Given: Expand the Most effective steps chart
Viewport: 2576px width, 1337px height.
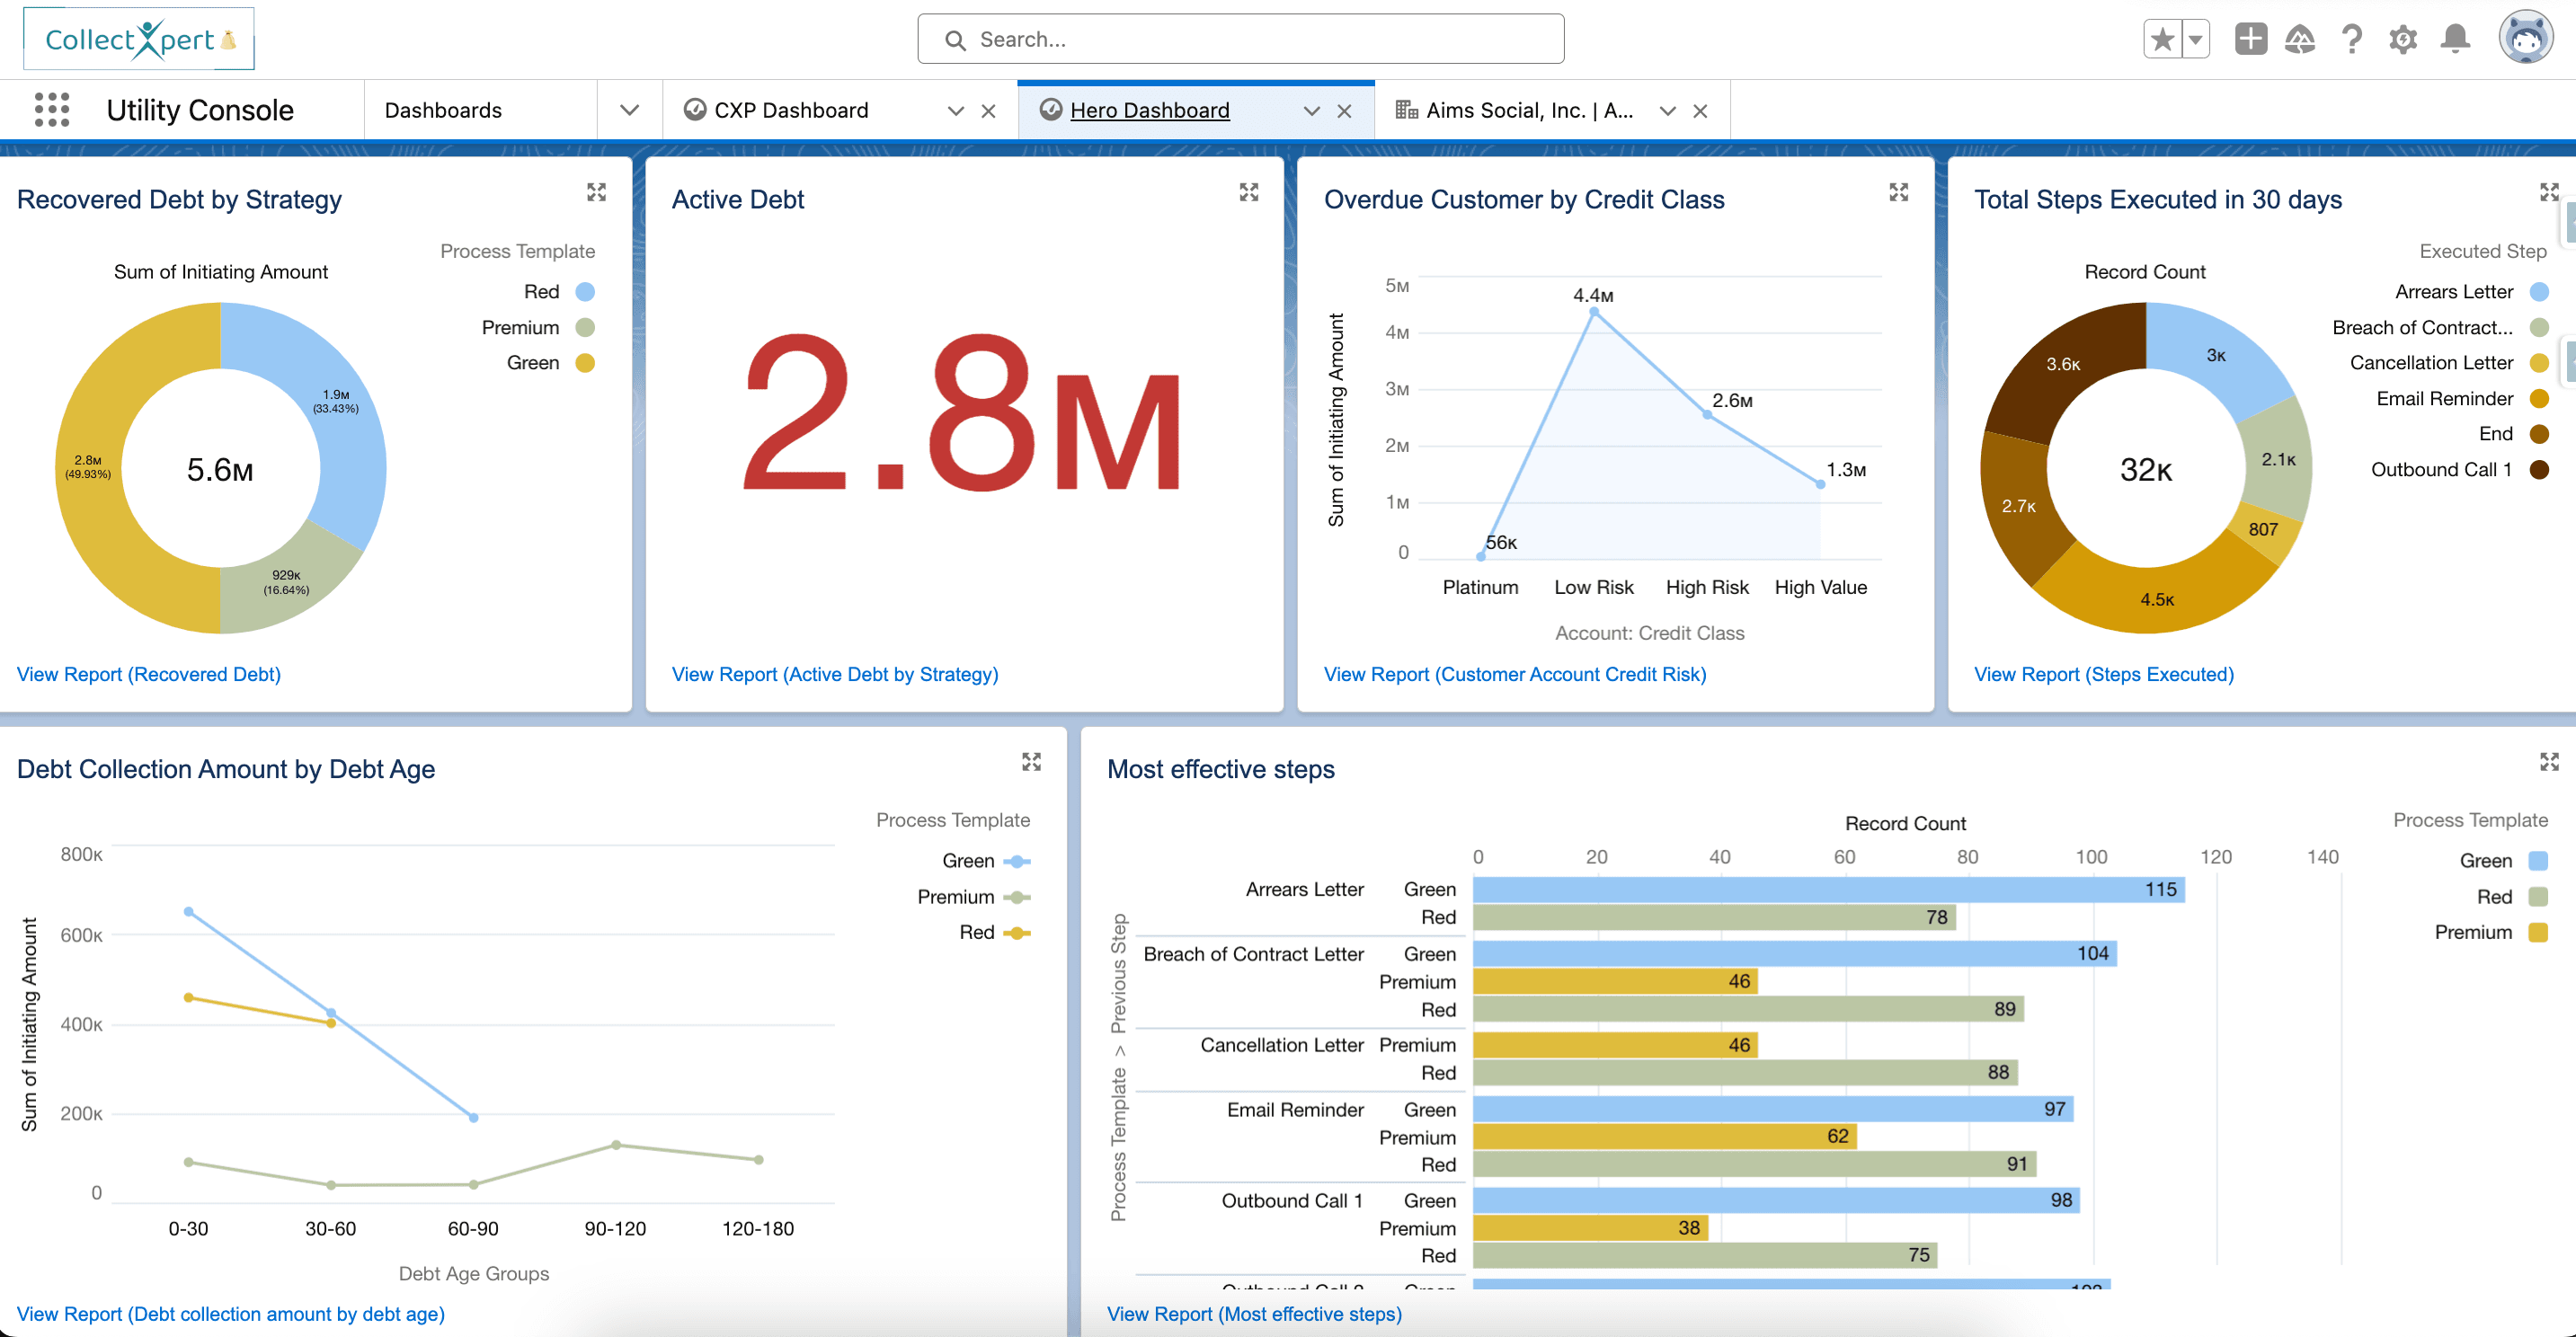Looking at the screenshot, I should tap(2549, 762).
